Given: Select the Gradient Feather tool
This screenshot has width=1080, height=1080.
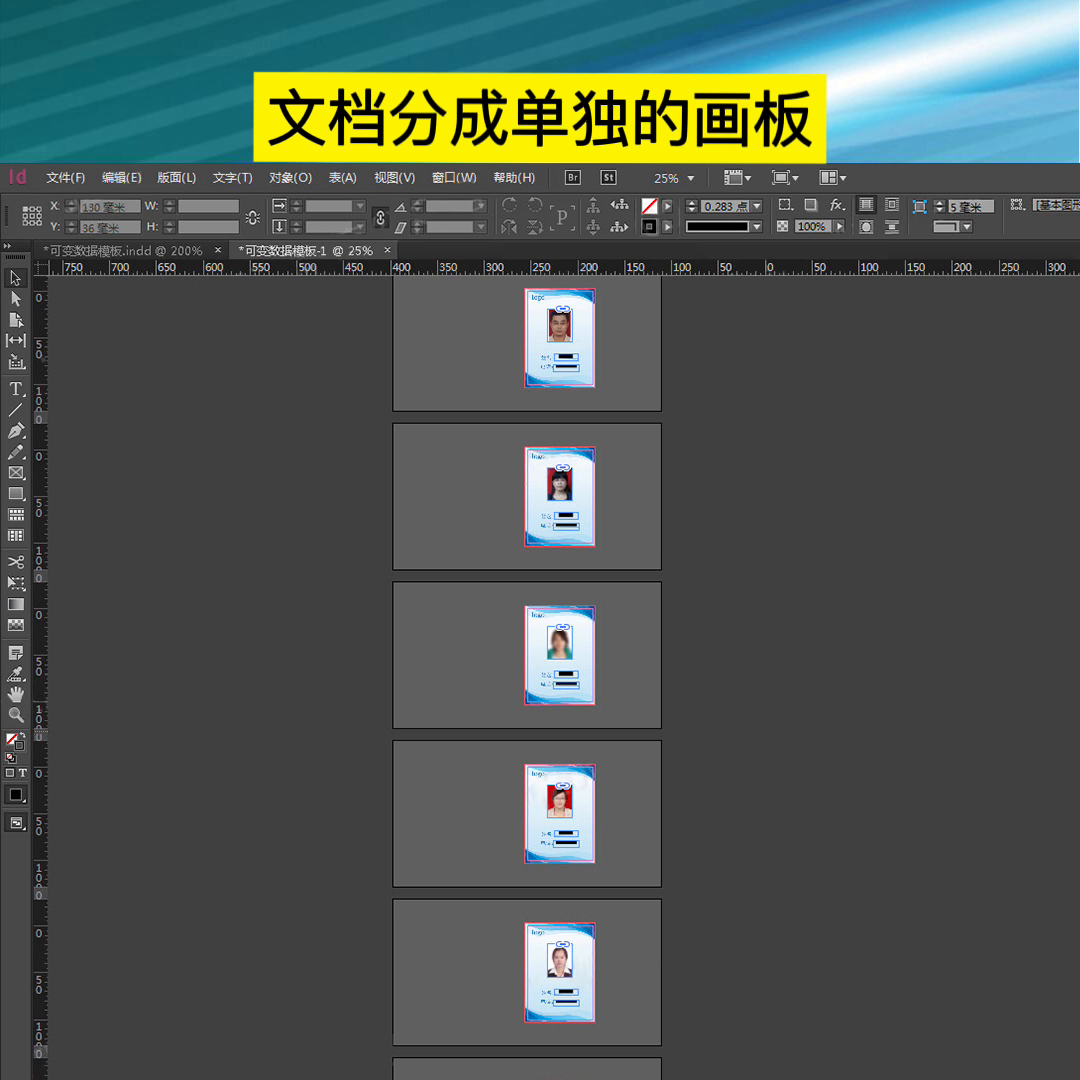Looking at the screenshot, I should (16, 625).
